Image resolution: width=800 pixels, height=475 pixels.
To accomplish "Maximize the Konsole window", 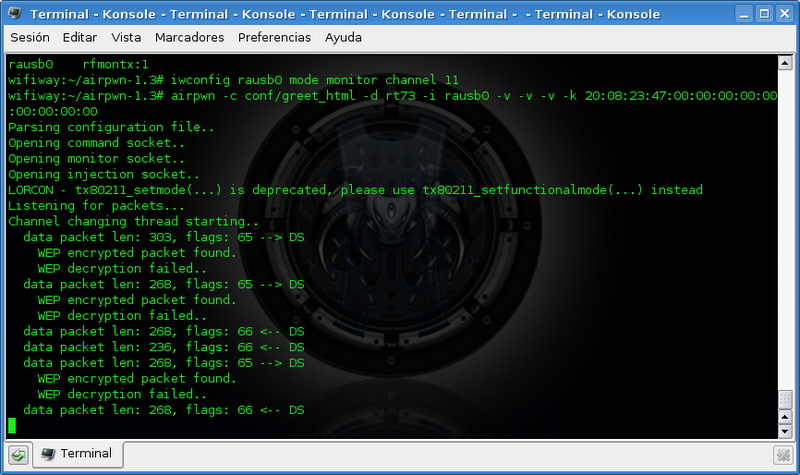I will (x=763, y=14).
